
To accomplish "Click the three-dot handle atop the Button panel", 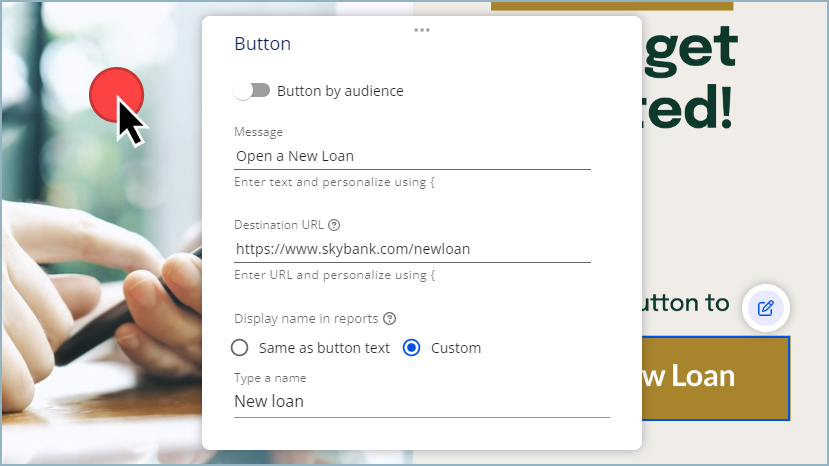I will [x=421, y=30].
